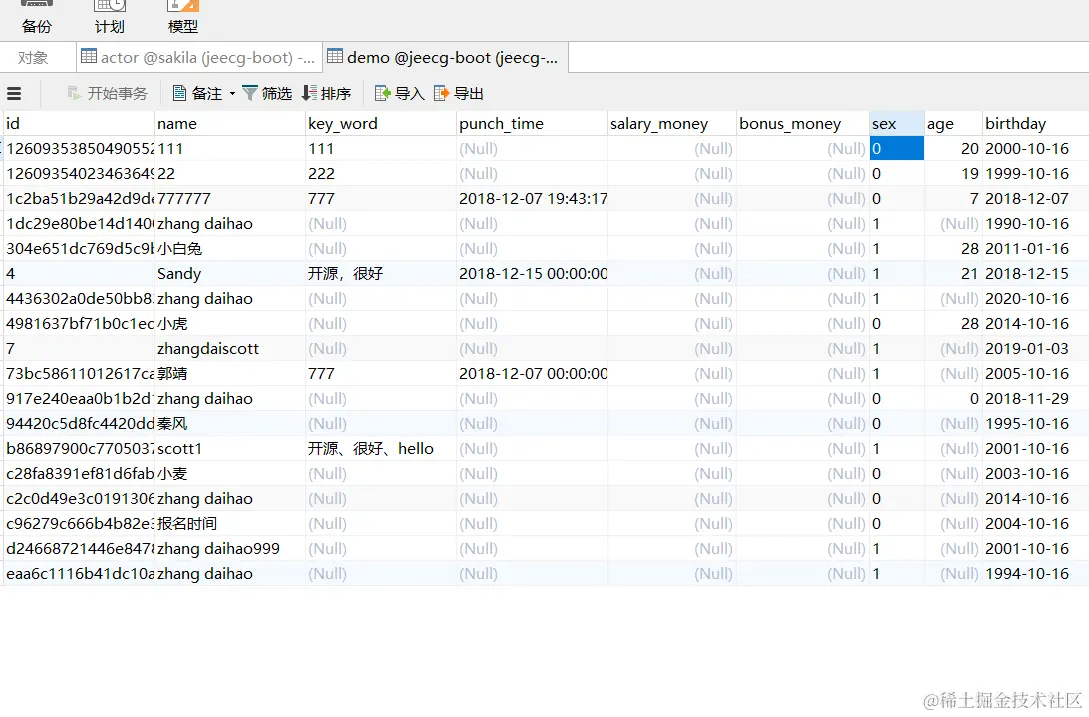
Task: Open the 备份 backup tool
Action: click(37, 17)
